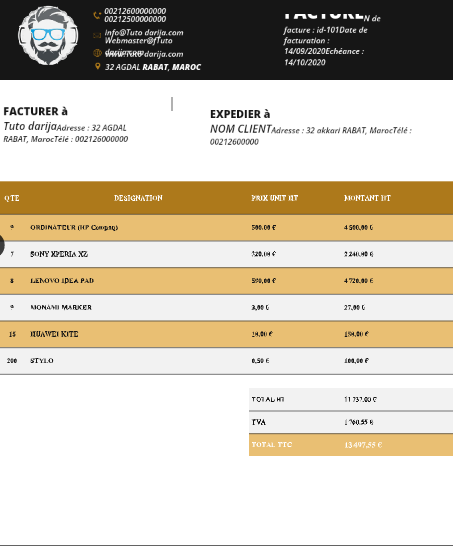This screenshot has height=546, width=453.
Task: Click the EXPEDIER à heading
Action: click(240, 114)
